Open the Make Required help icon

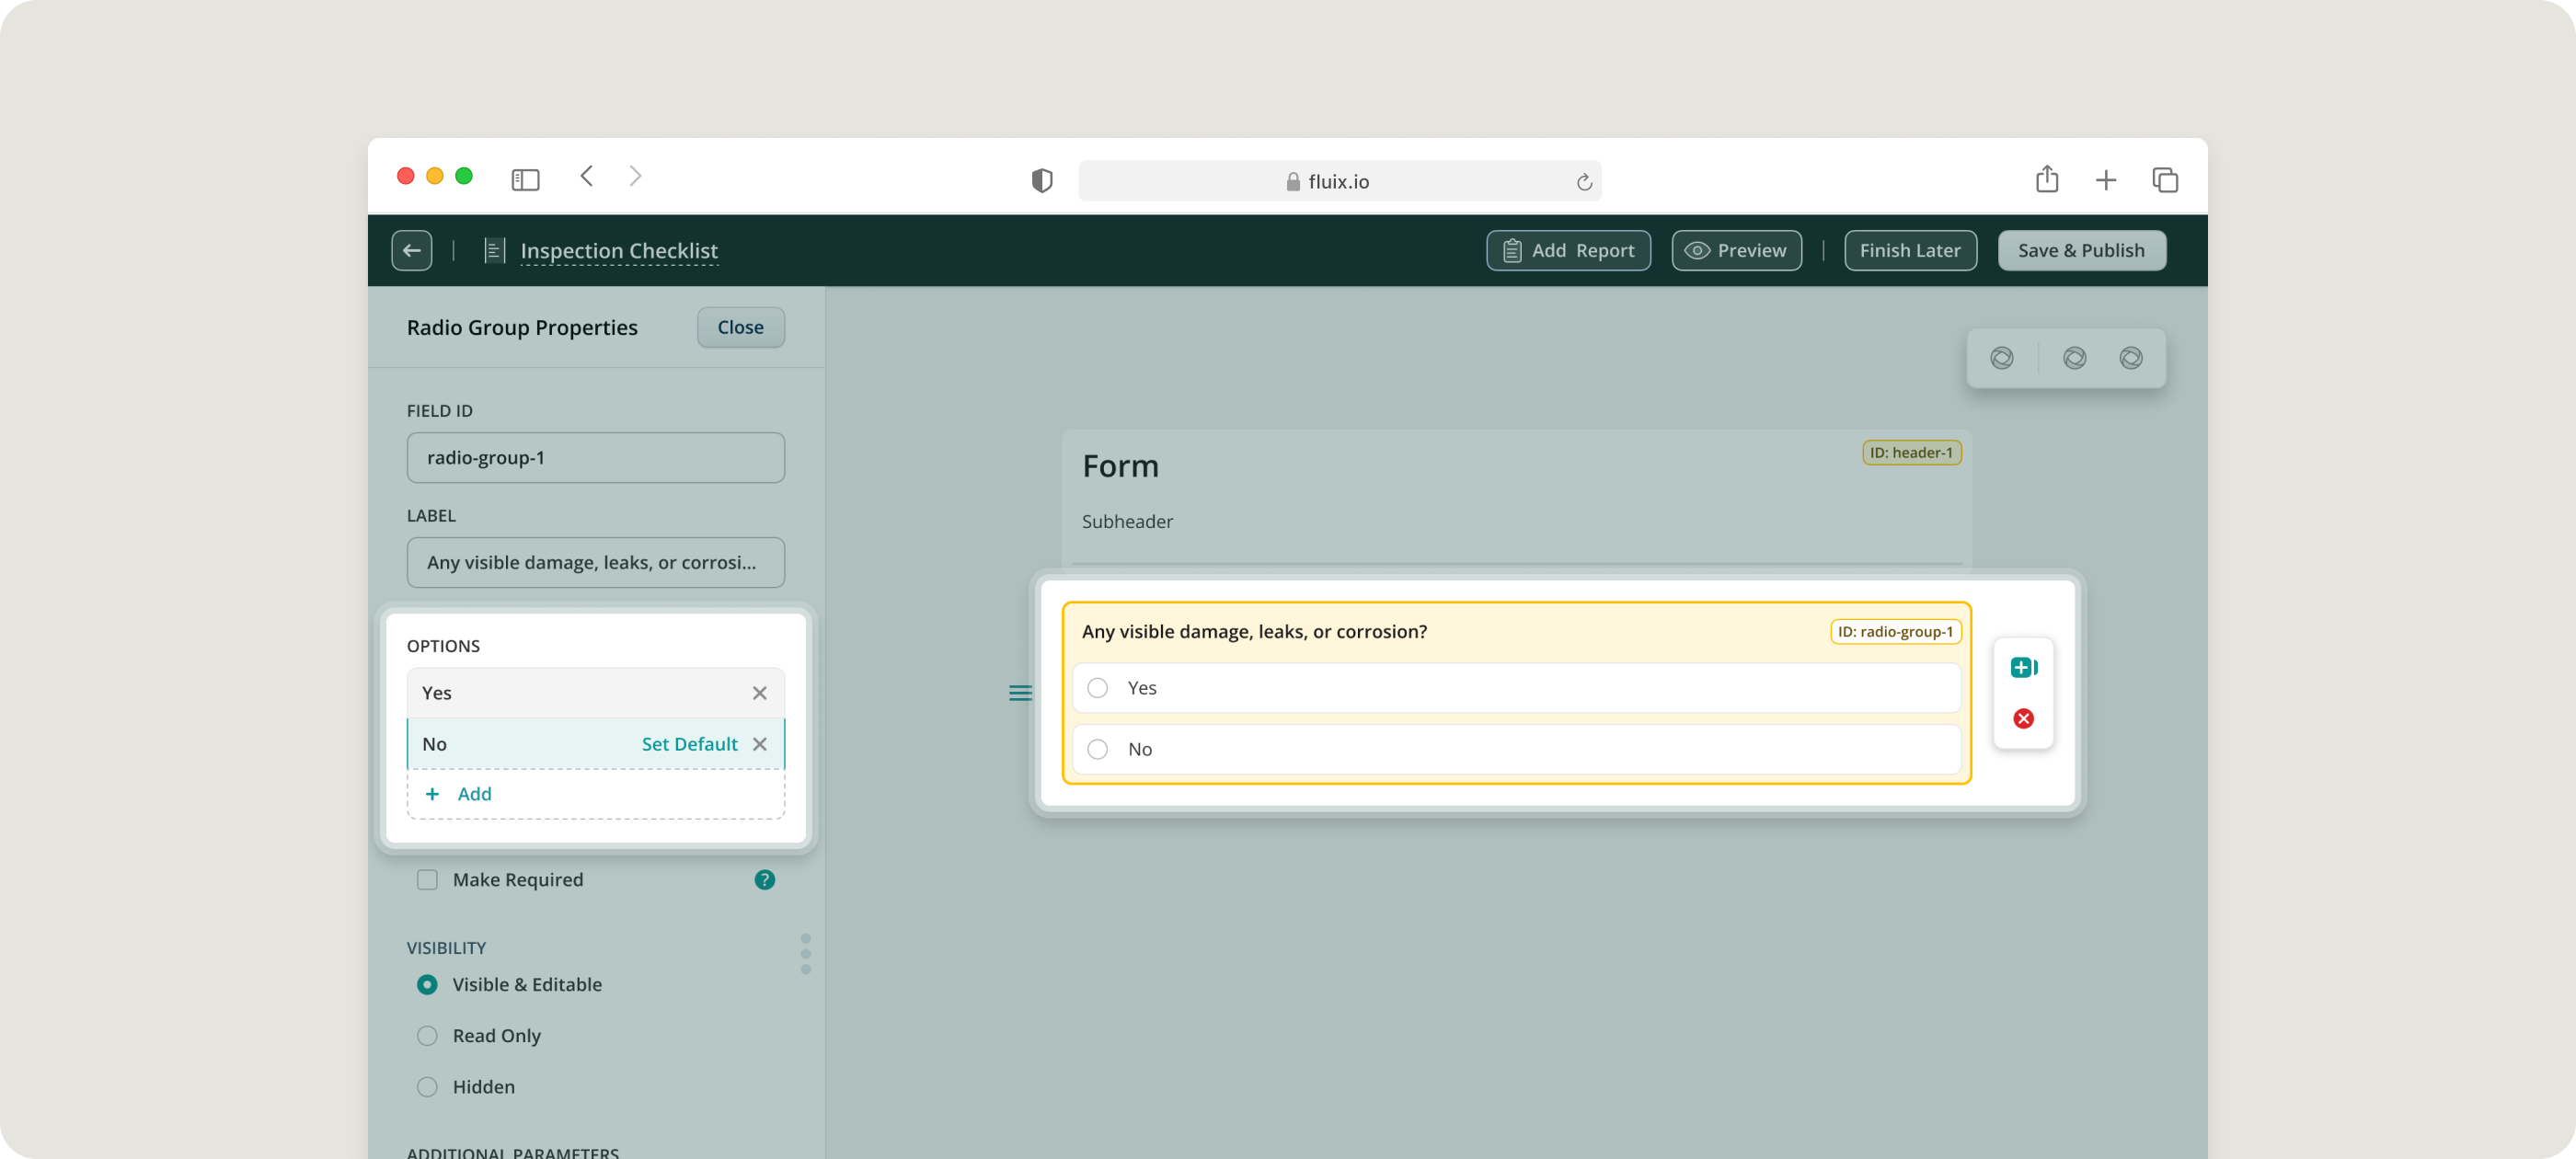764,880
